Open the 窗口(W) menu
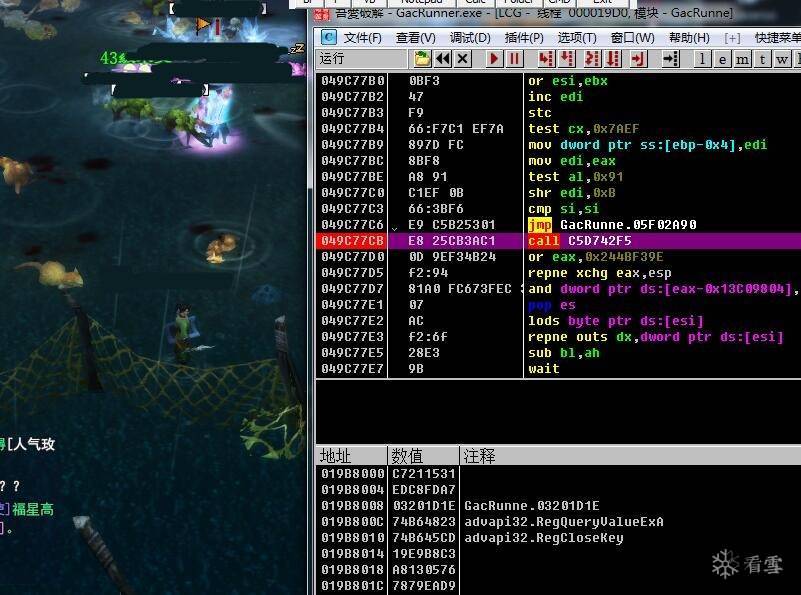The height and width of the screenshot is (595, 801). tap(632, 37)
